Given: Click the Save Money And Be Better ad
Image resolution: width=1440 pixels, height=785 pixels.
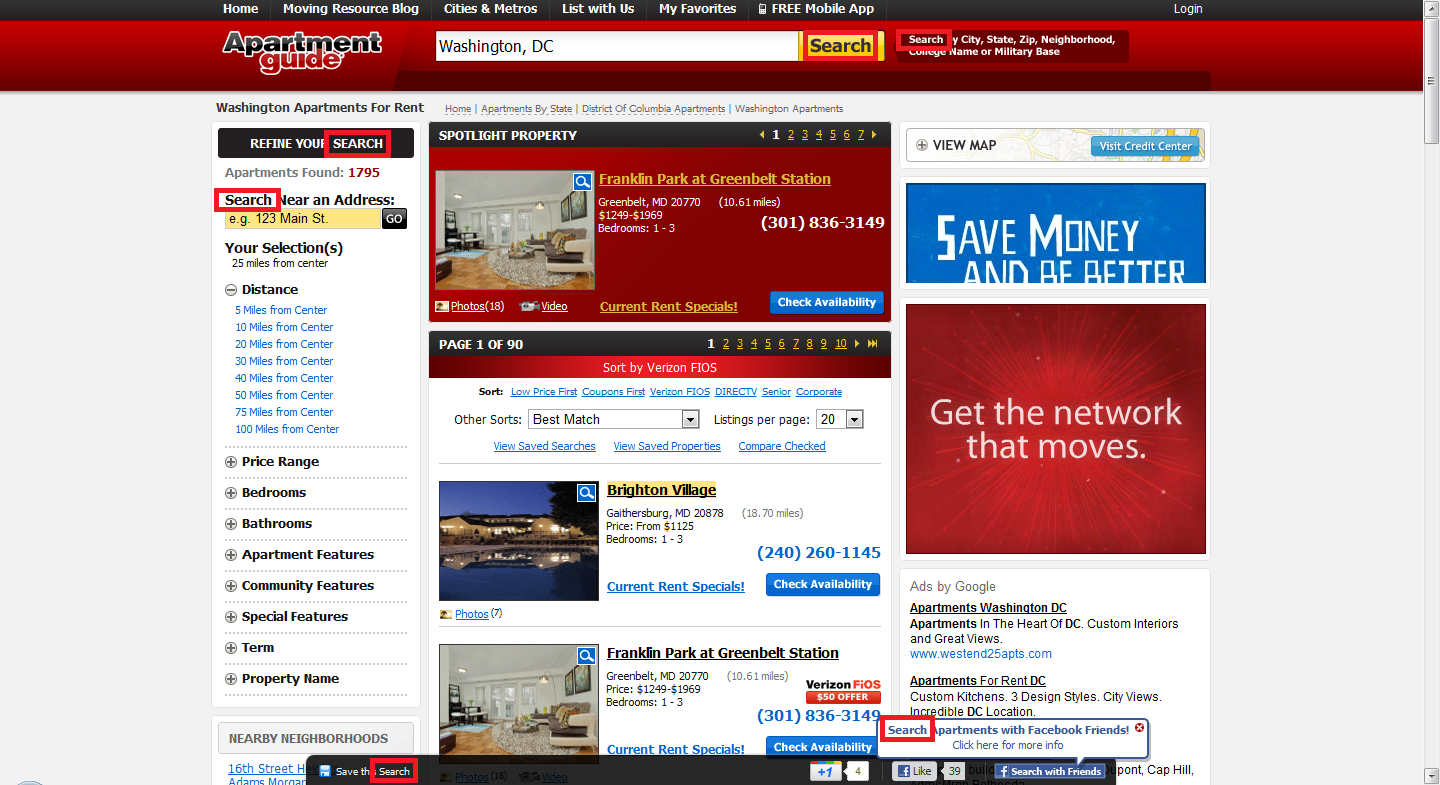Looking at the screenshot, I should [x=1055, y=233].
